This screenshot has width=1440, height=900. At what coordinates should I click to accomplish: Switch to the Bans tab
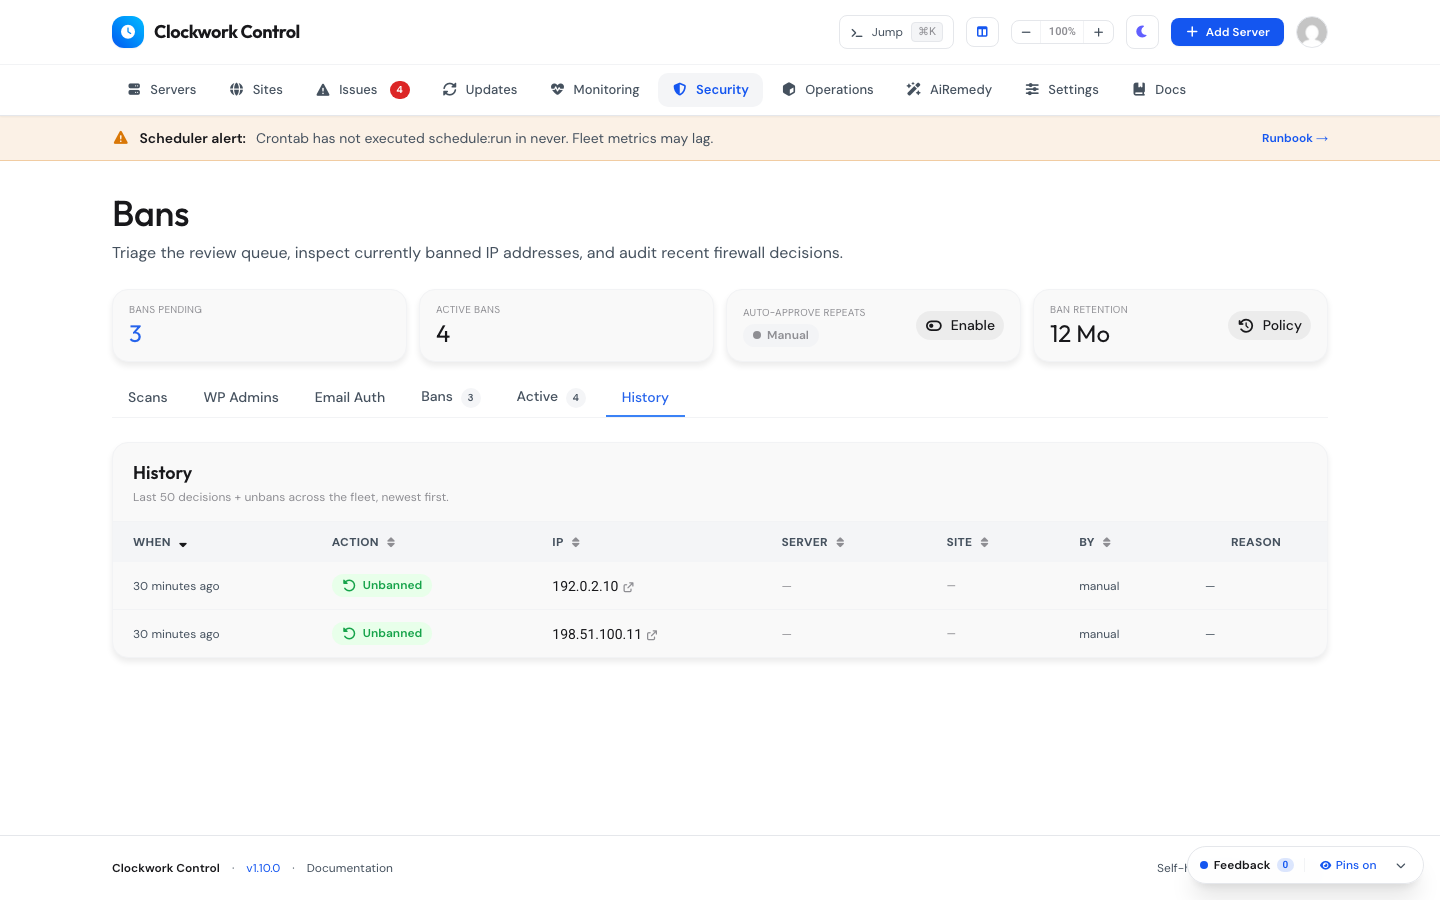pos(450,397)
